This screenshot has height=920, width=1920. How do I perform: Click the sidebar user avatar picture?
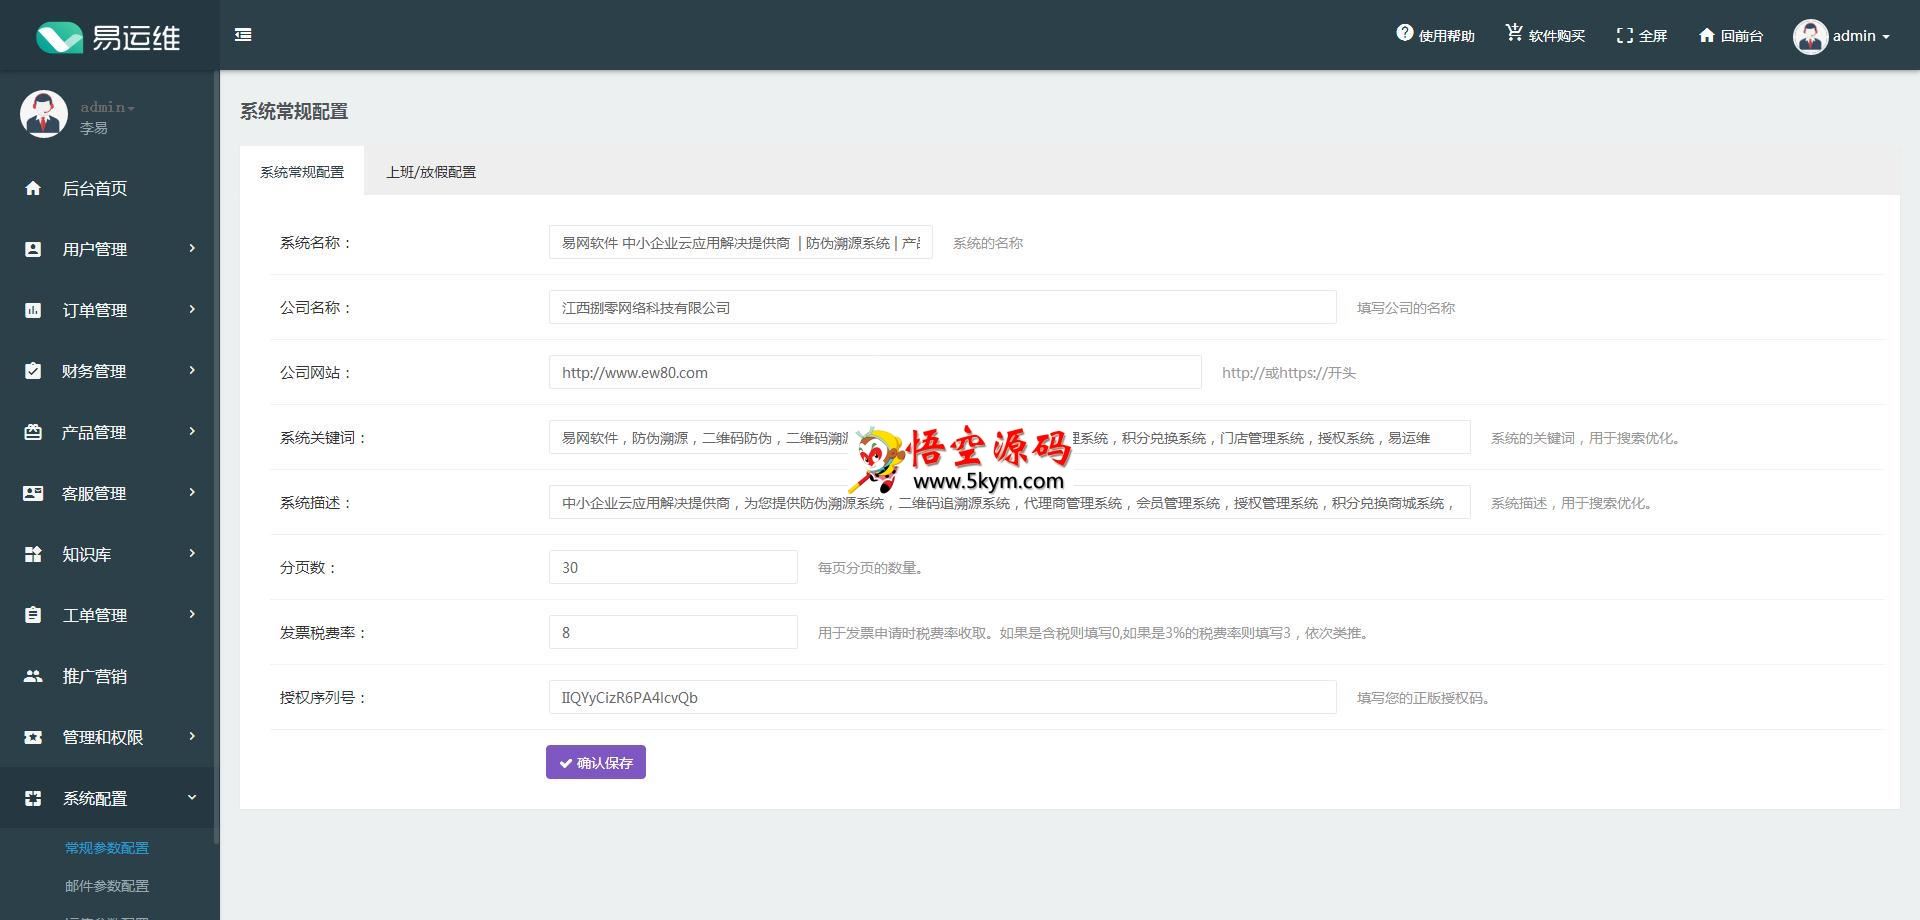44,114
